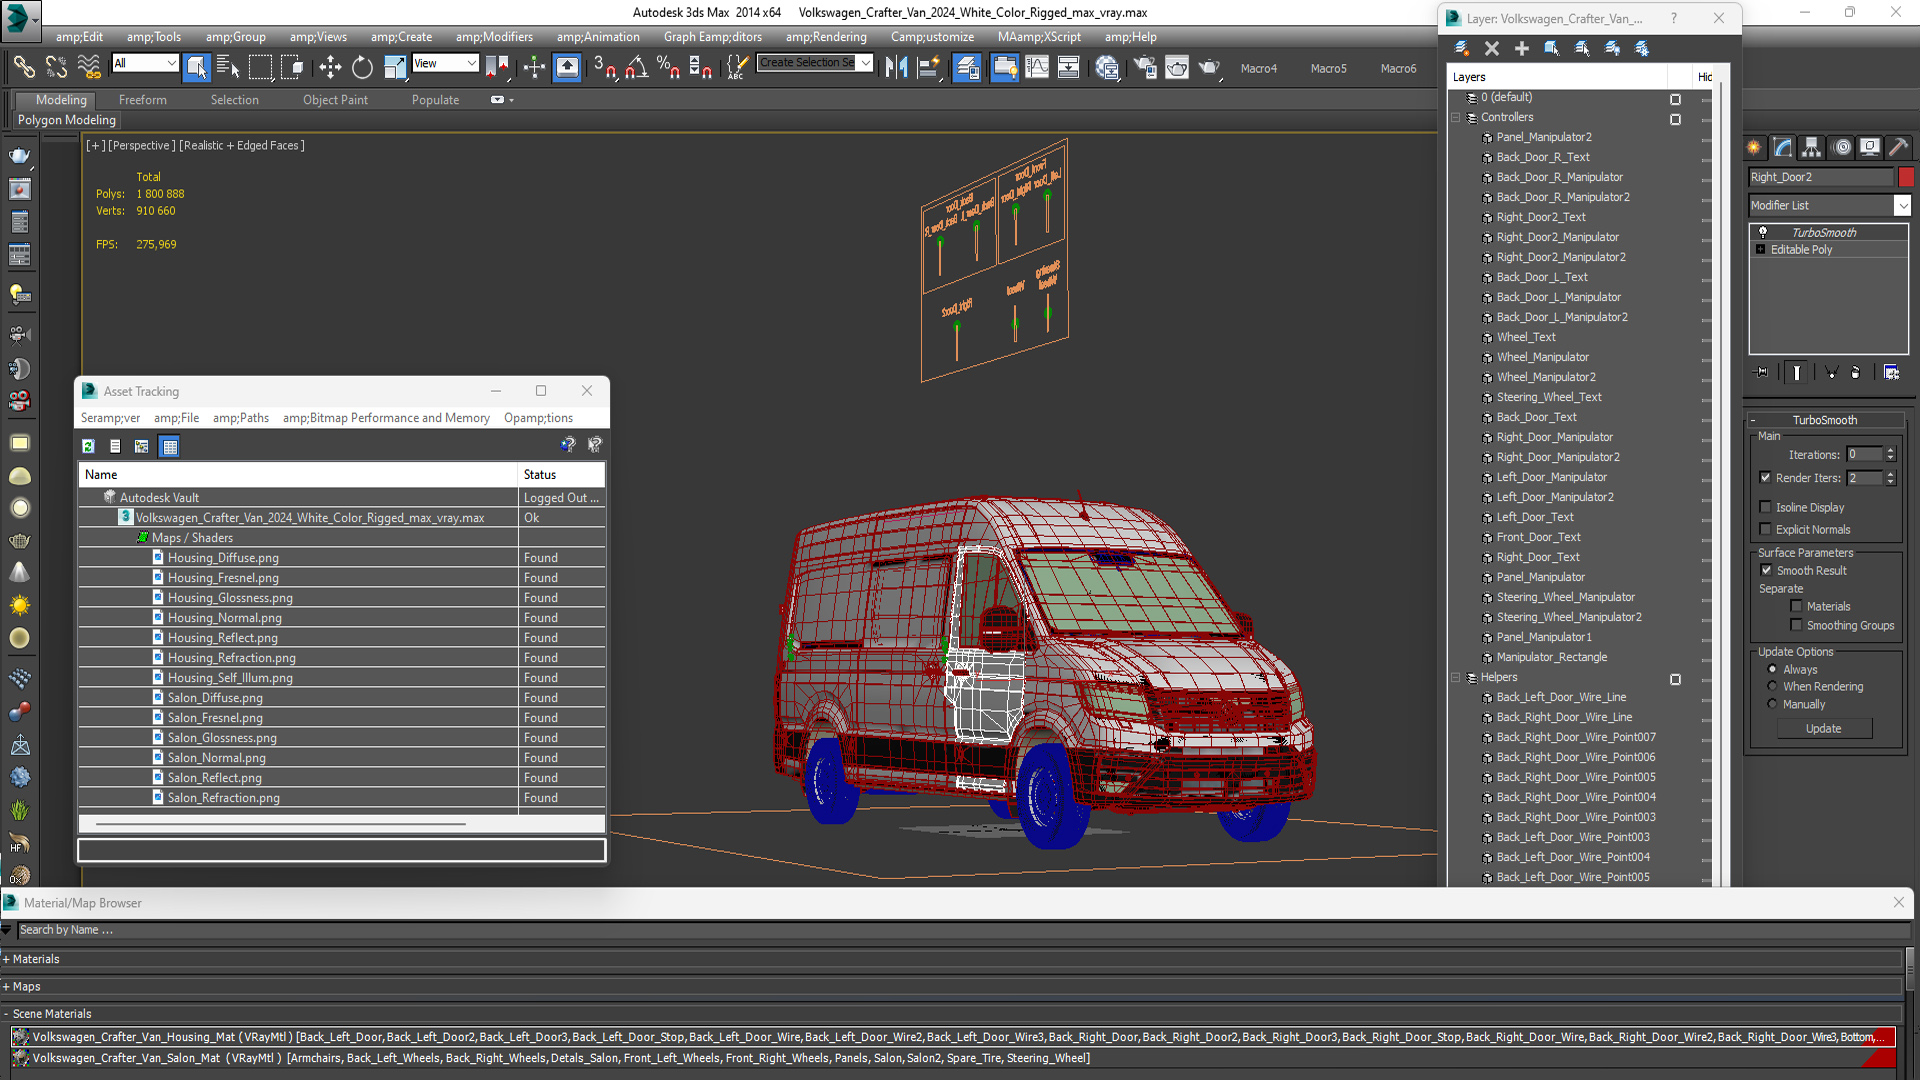Click Pin Stack icon under modifier stack
The image size is (1920, 1080).
[1762, 372]
